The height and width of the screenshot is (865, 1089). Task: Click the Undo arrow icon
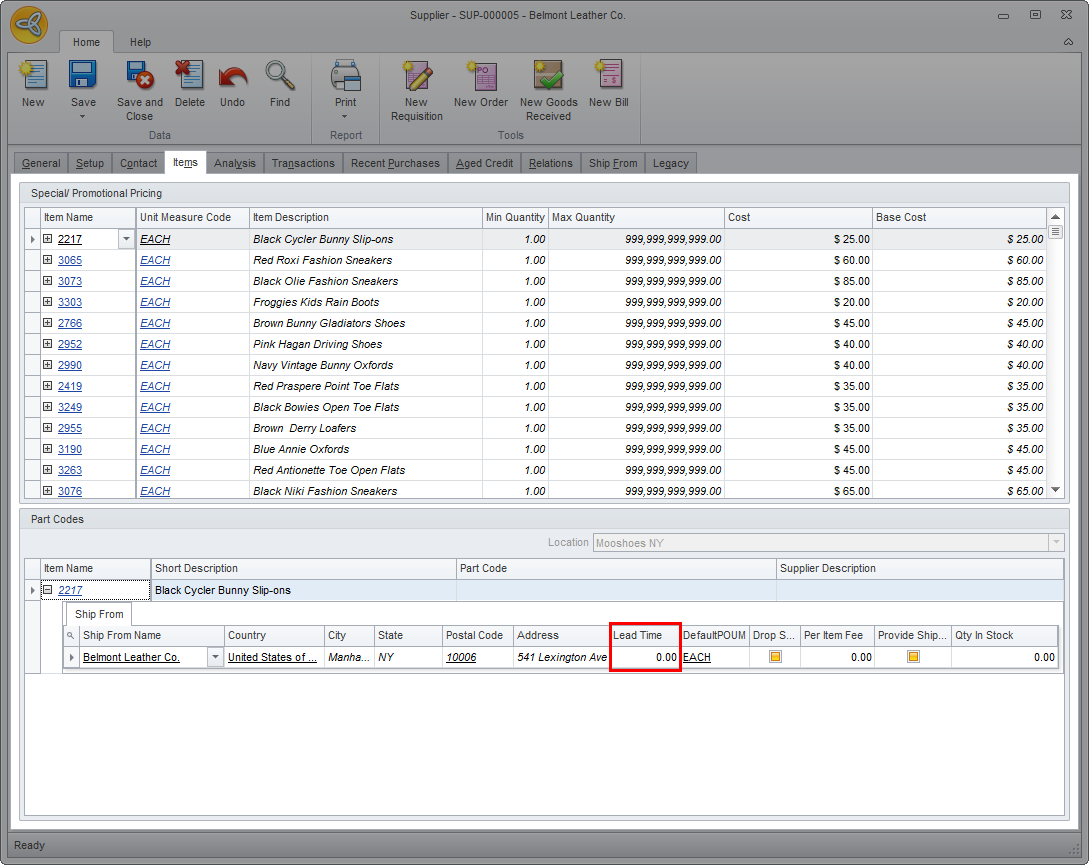click(x=232, y=76)
